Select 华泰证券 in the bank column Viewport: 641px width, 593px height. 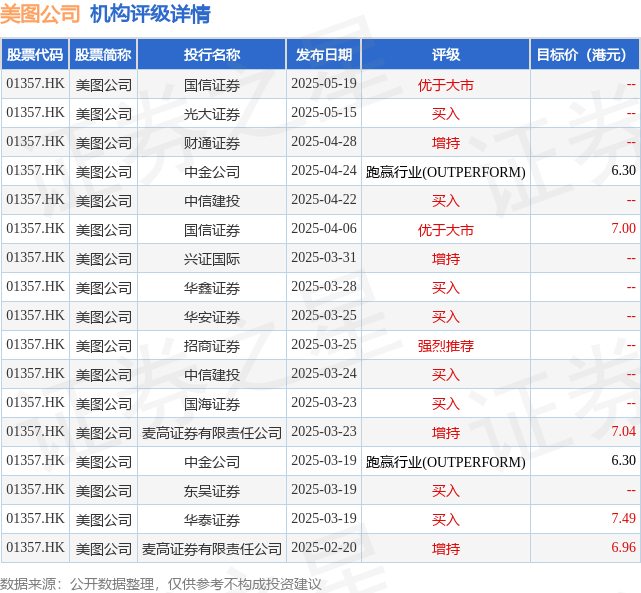(212, 520)
